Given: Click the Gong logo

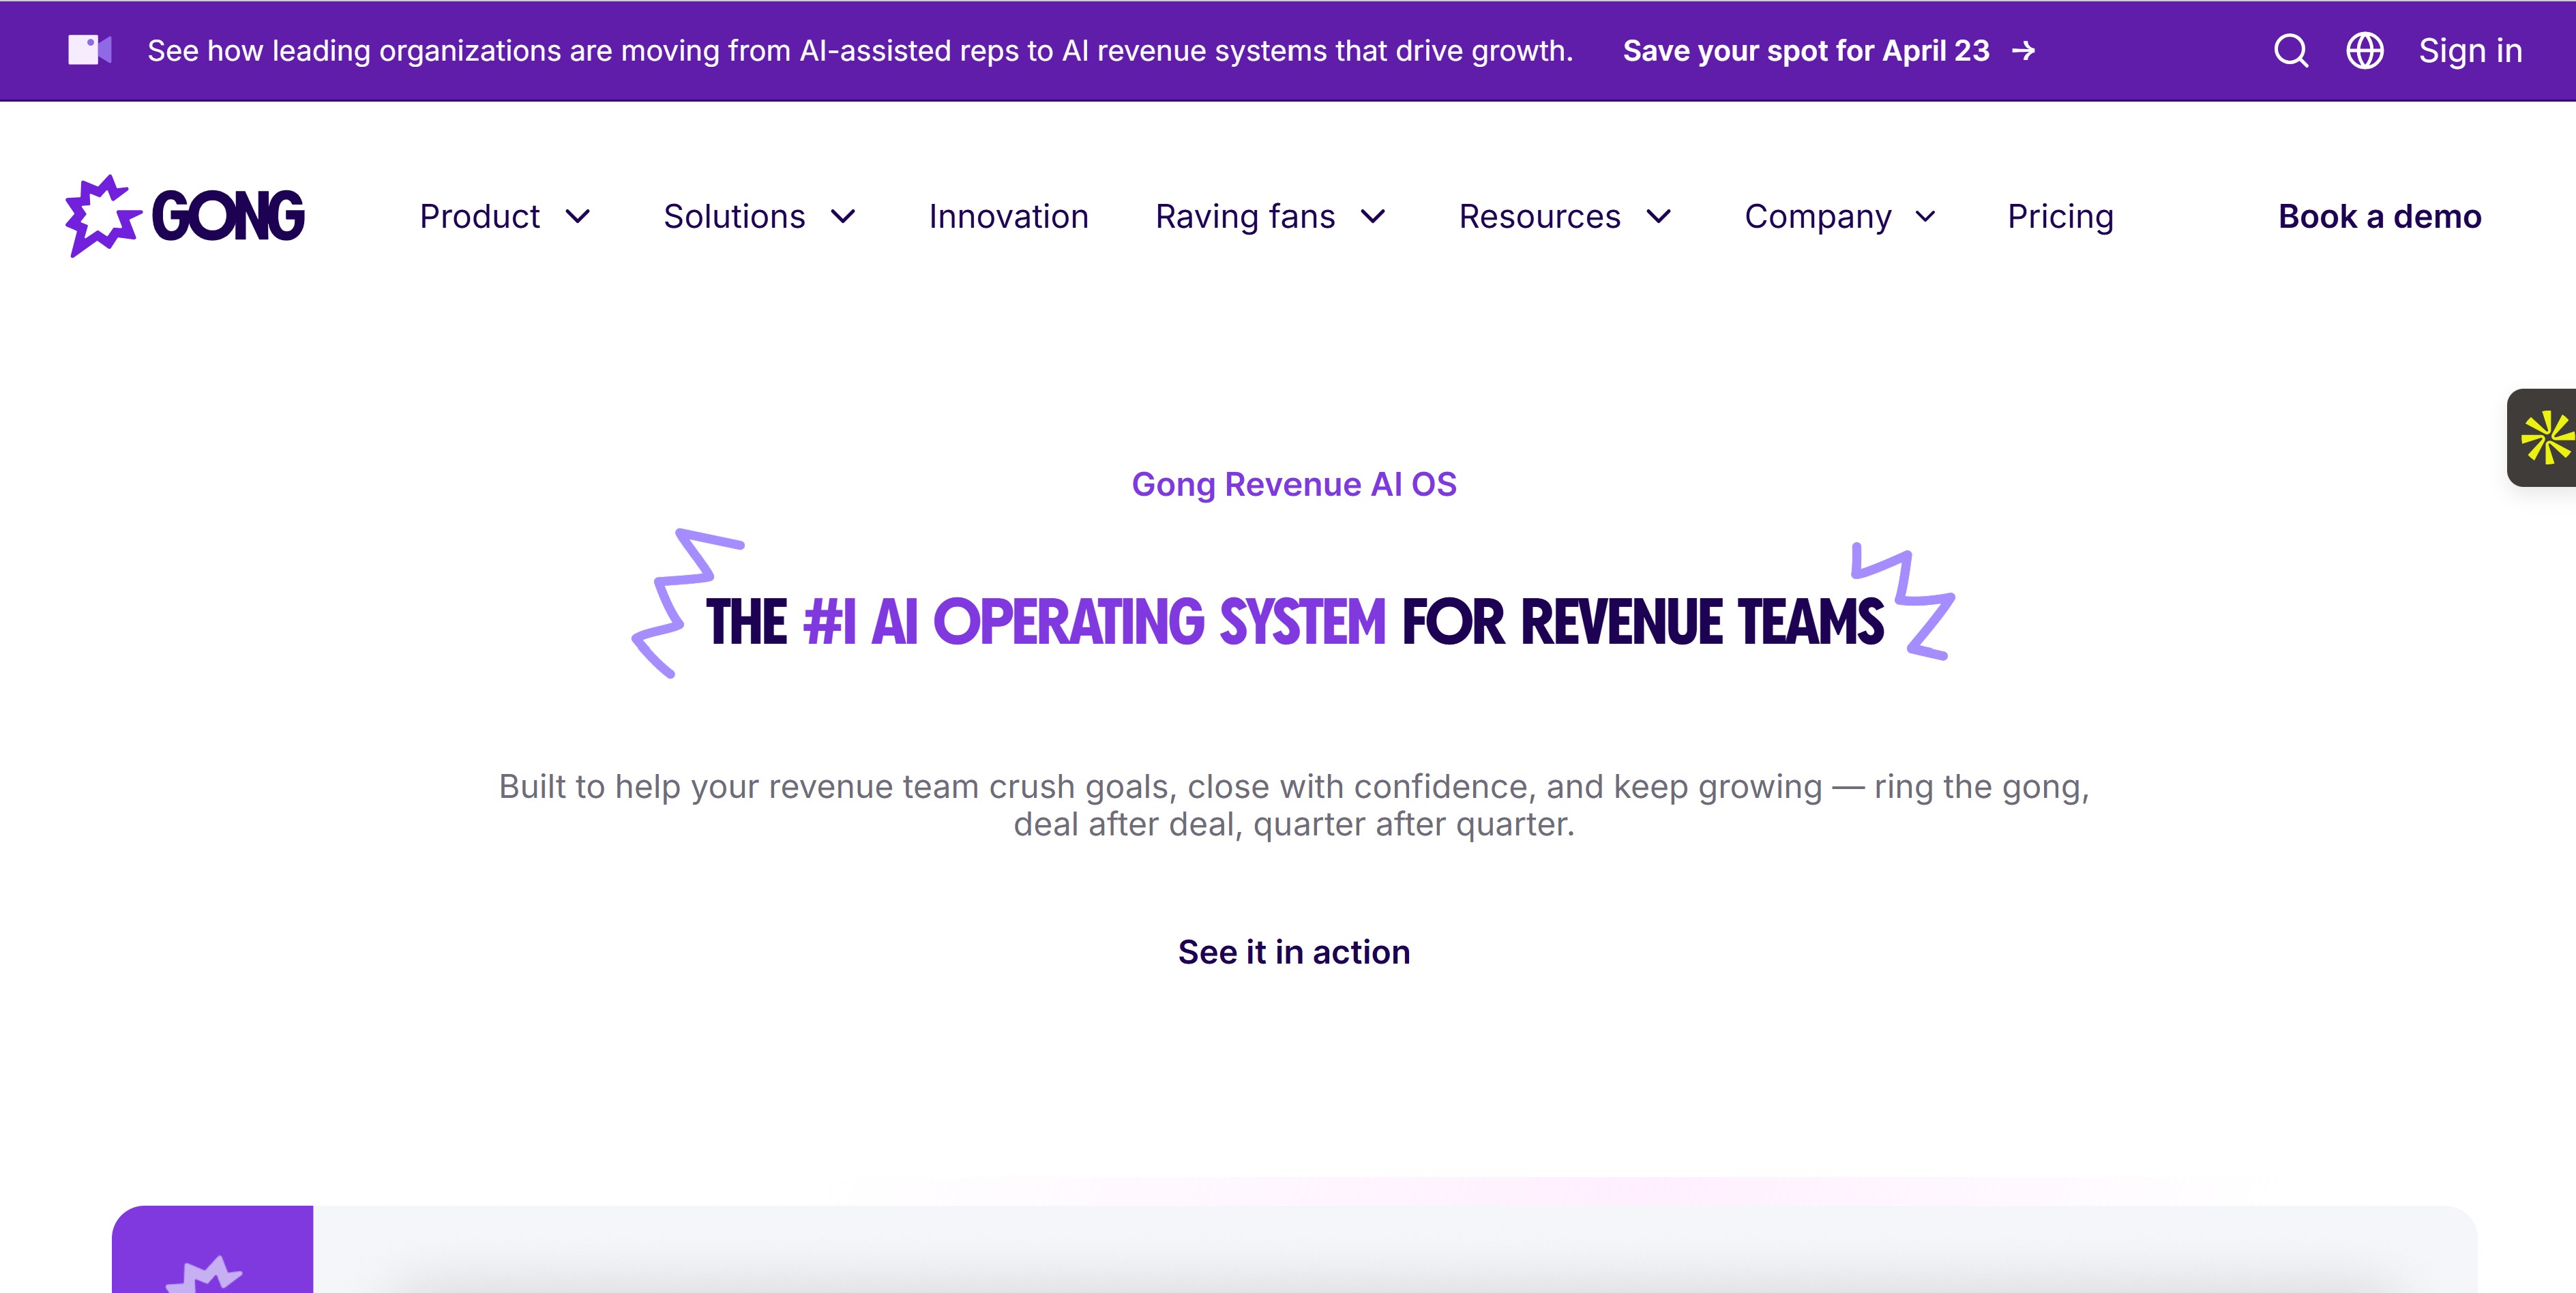Looking at the screenshot, I should pos(185,216).
